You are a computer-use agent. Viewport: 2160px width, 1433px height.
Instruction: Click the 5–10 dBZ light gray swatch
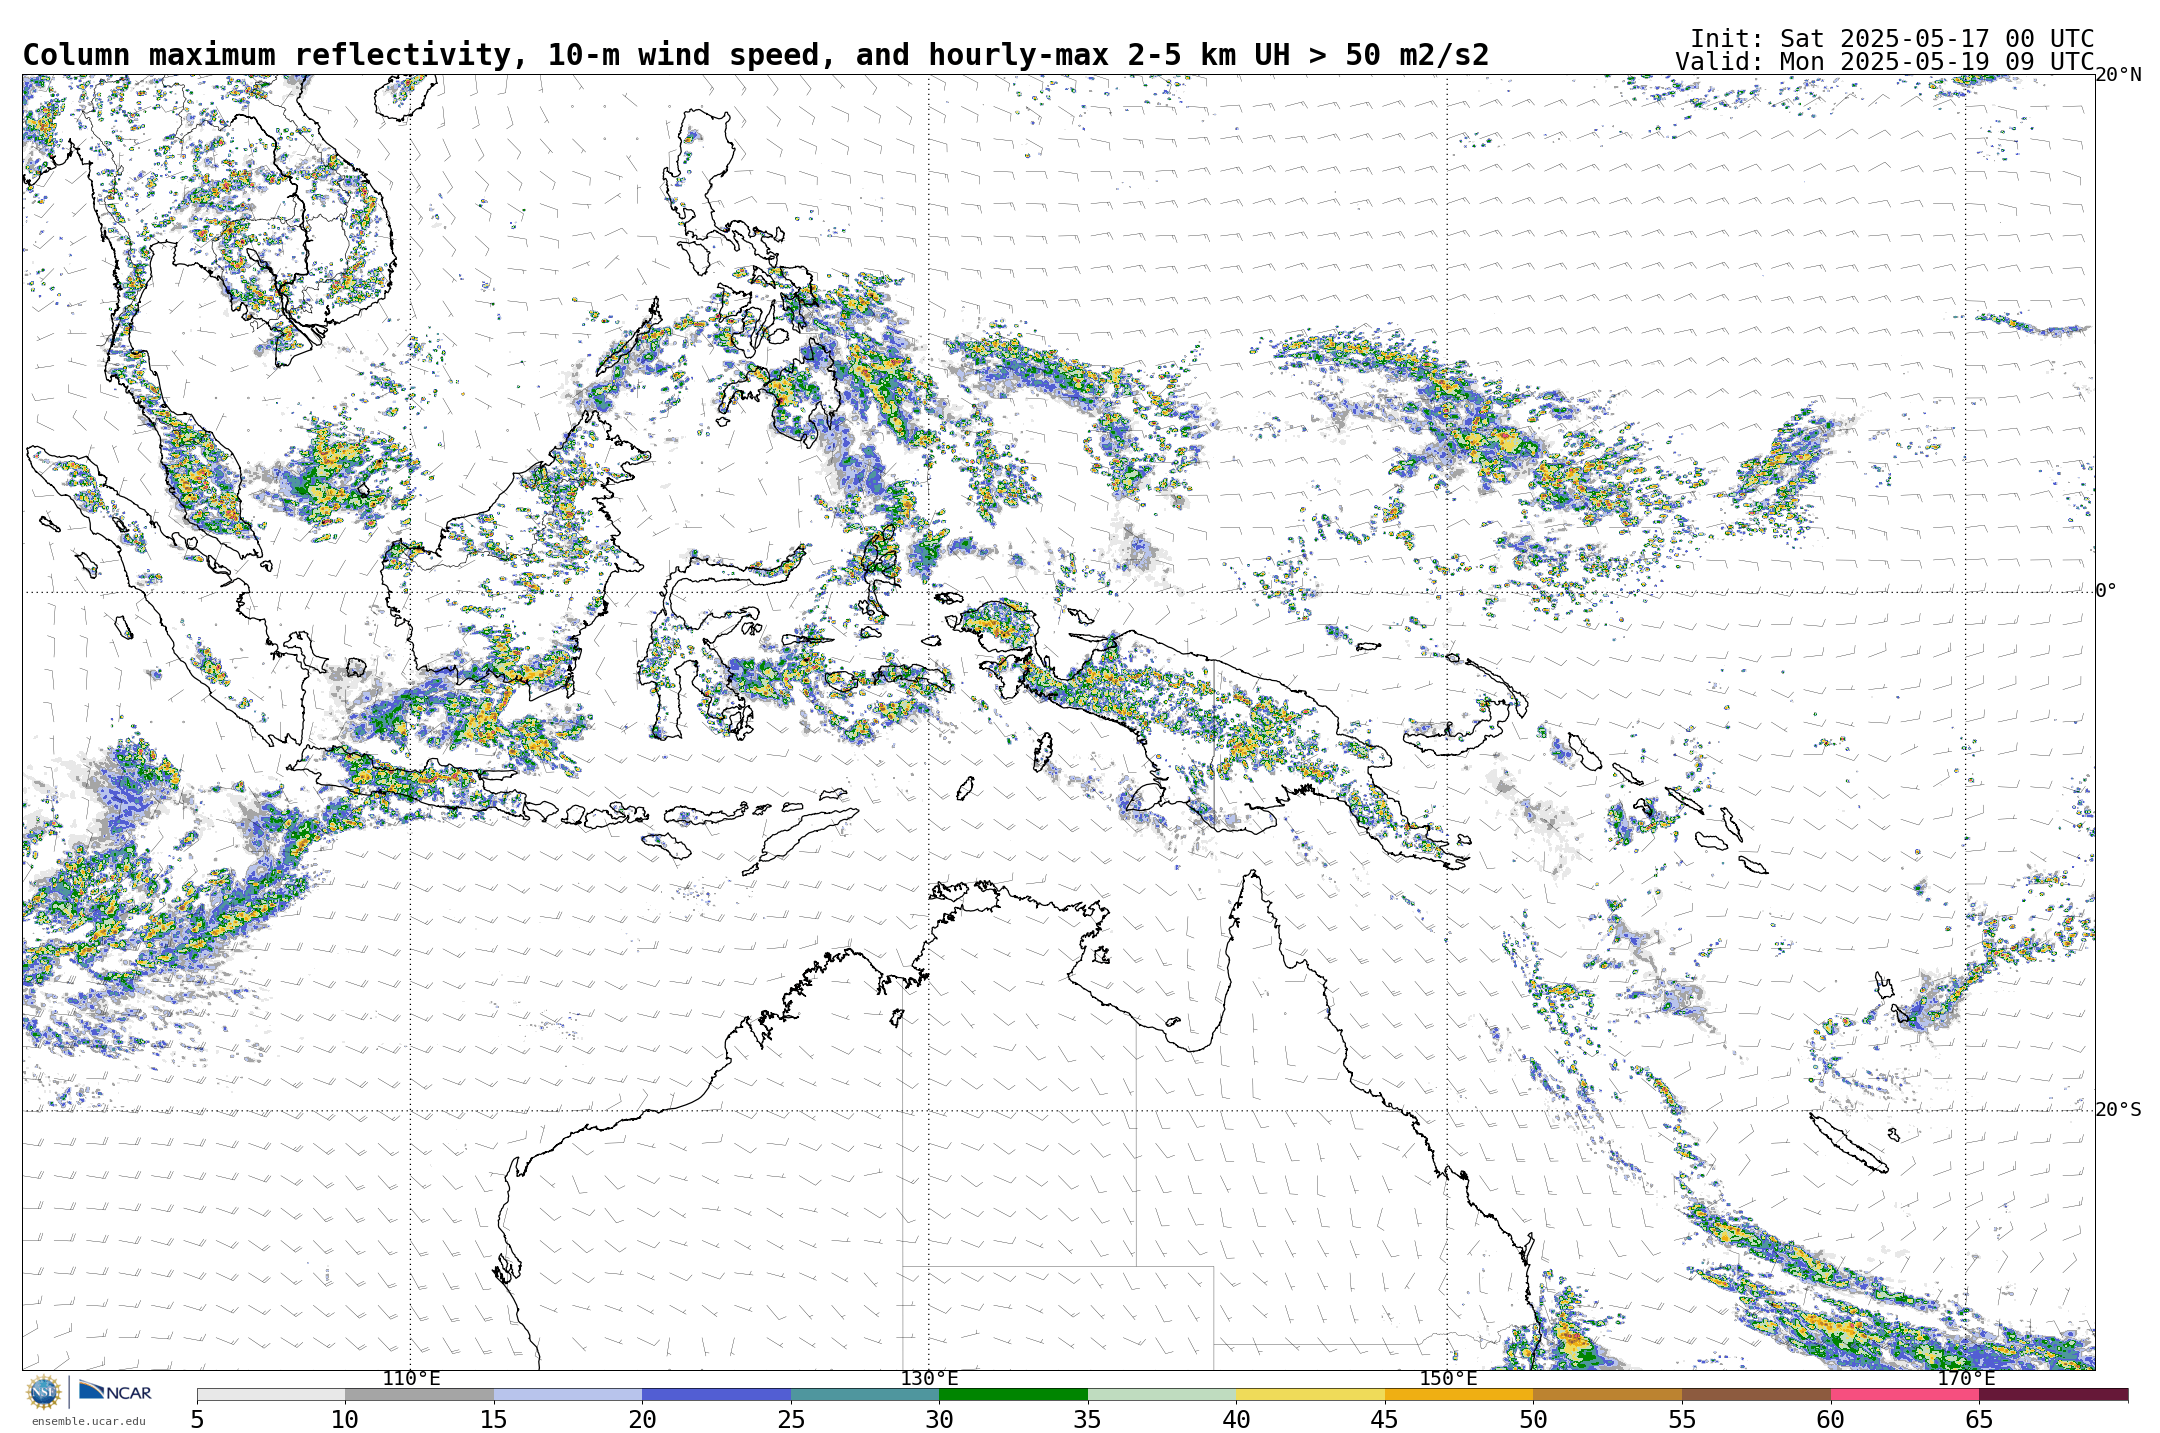coord(271,1394)
